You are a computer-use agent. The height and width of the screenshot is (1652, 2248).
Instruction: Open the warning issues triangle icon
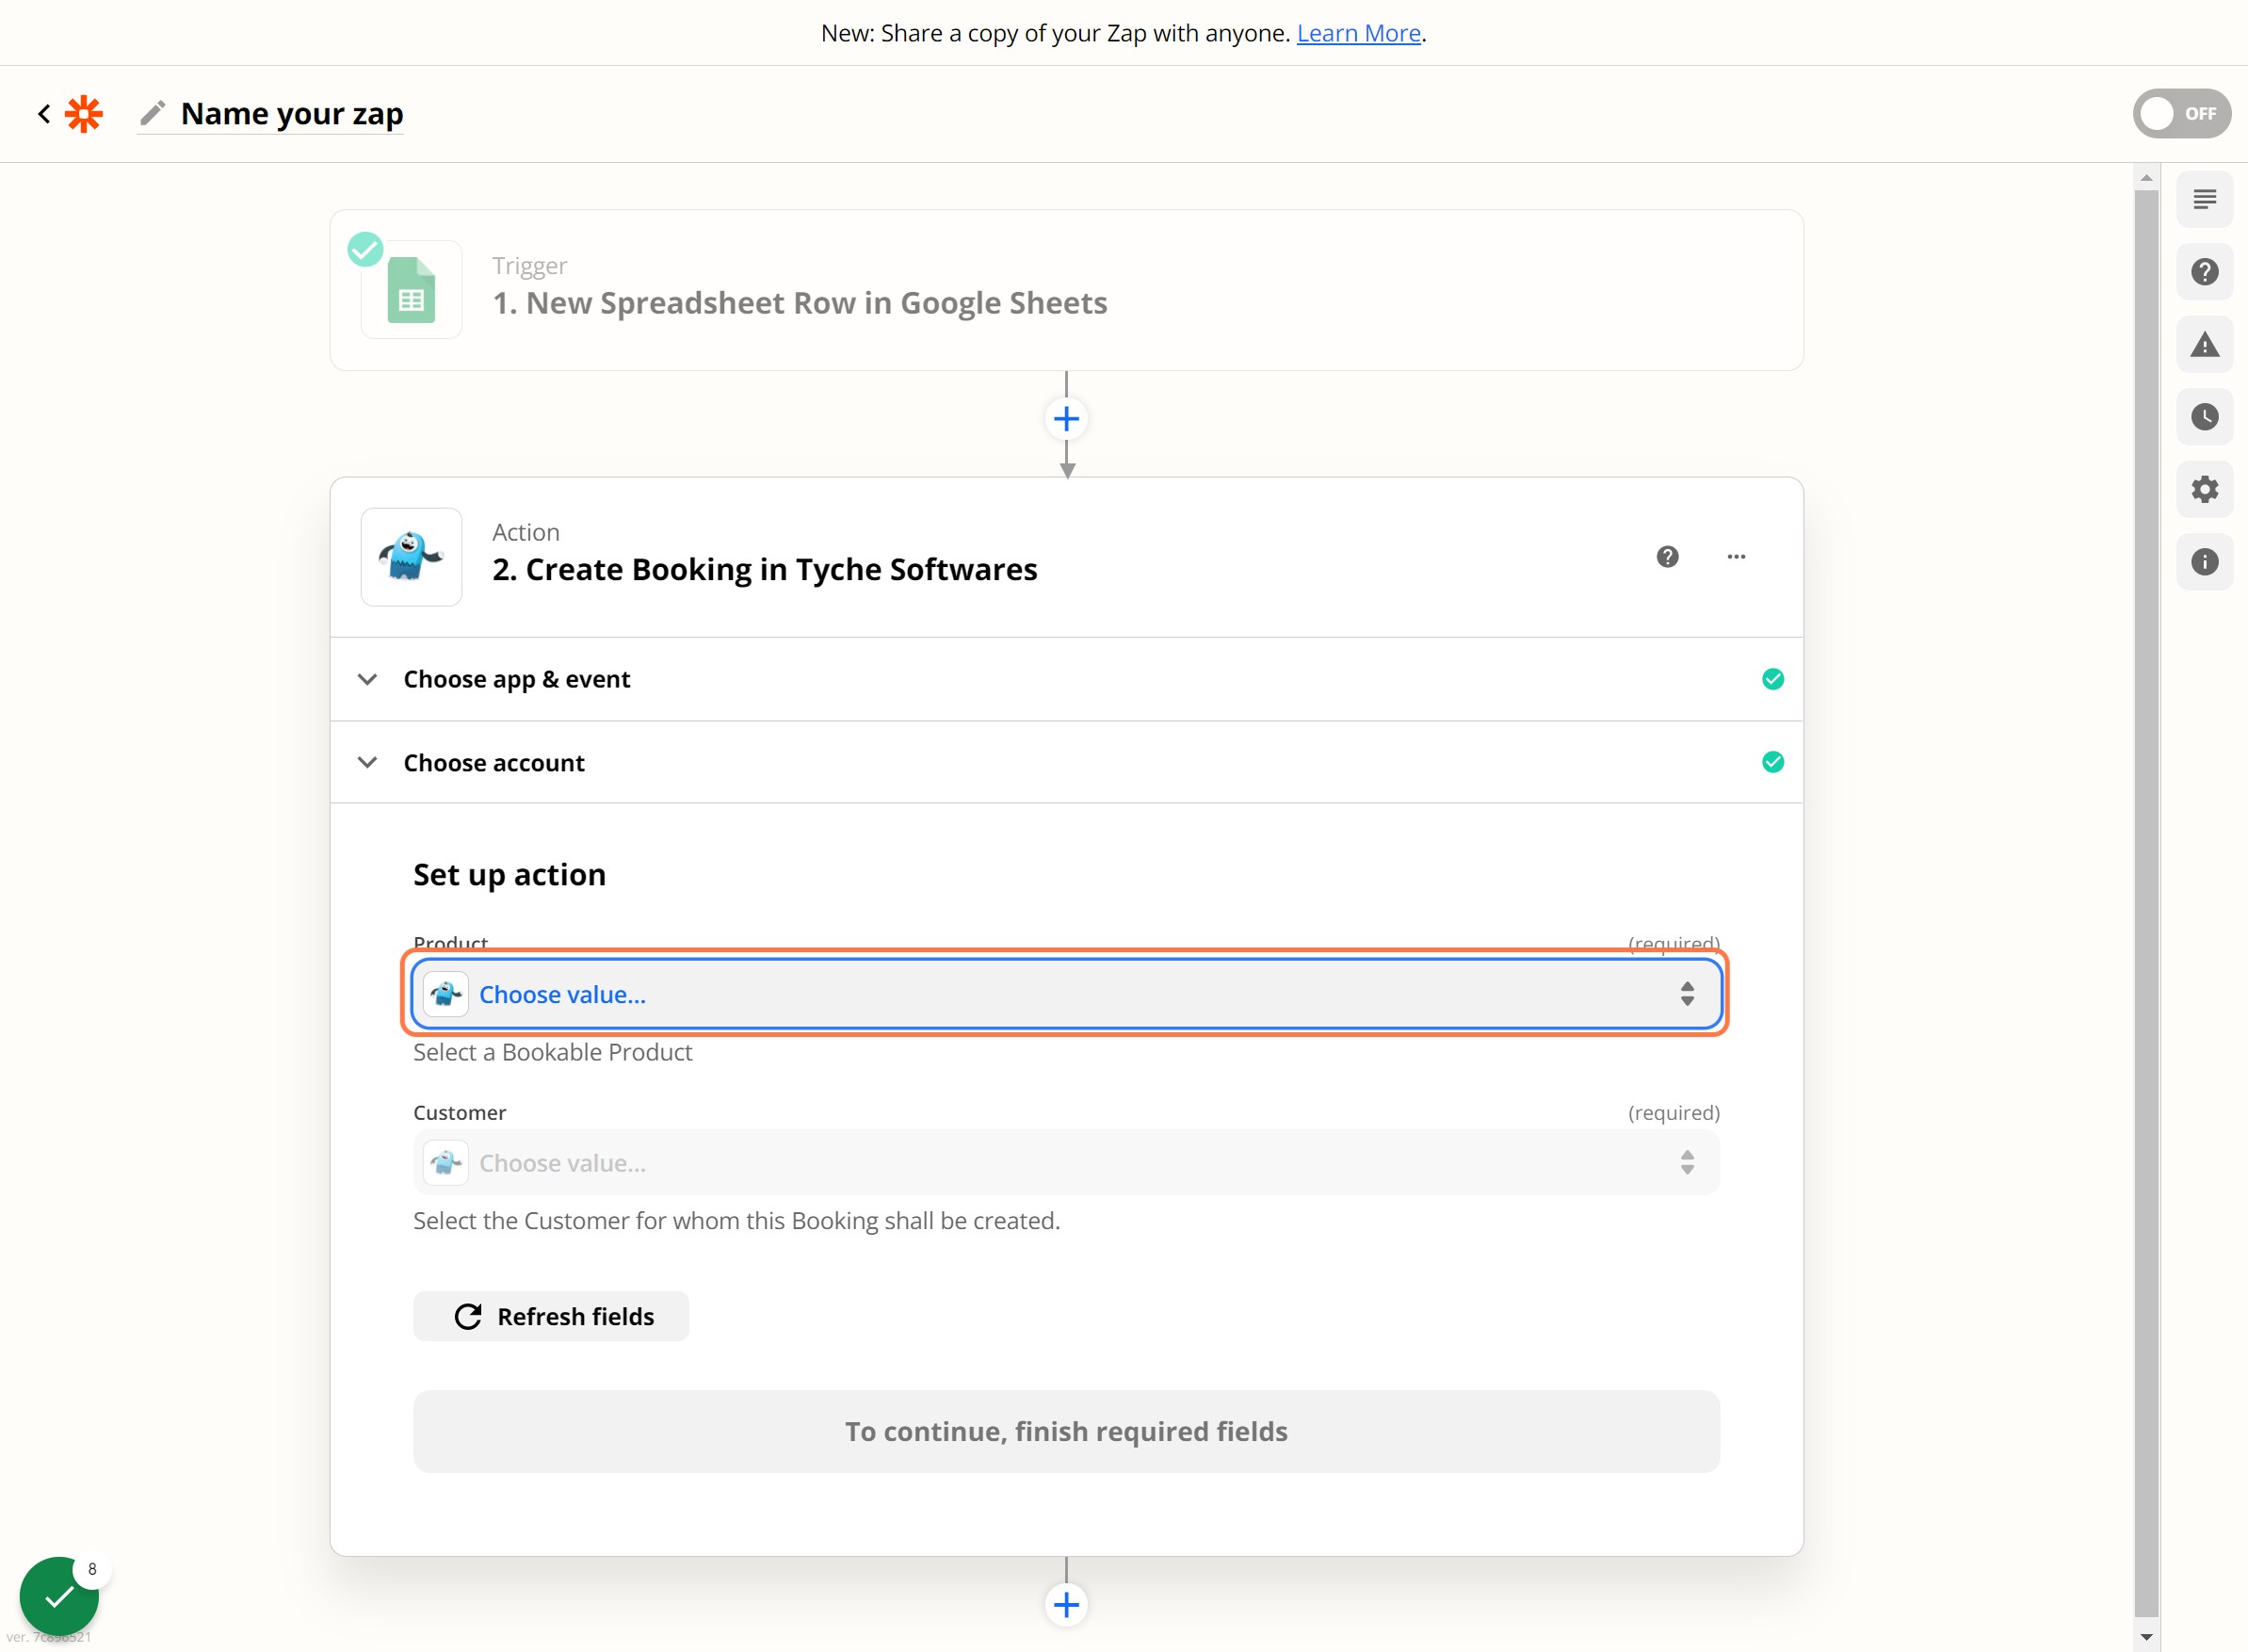pyautogui.click(x=2204, y=345)
